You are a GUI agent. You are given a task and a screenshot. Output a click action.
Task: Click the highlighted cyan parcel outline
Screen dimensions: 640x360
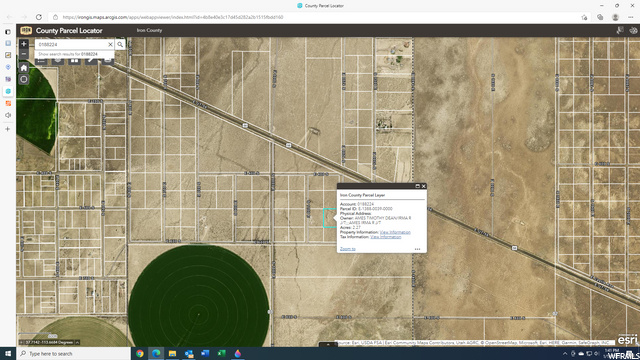pyautogui.click(x=329, y=218)
